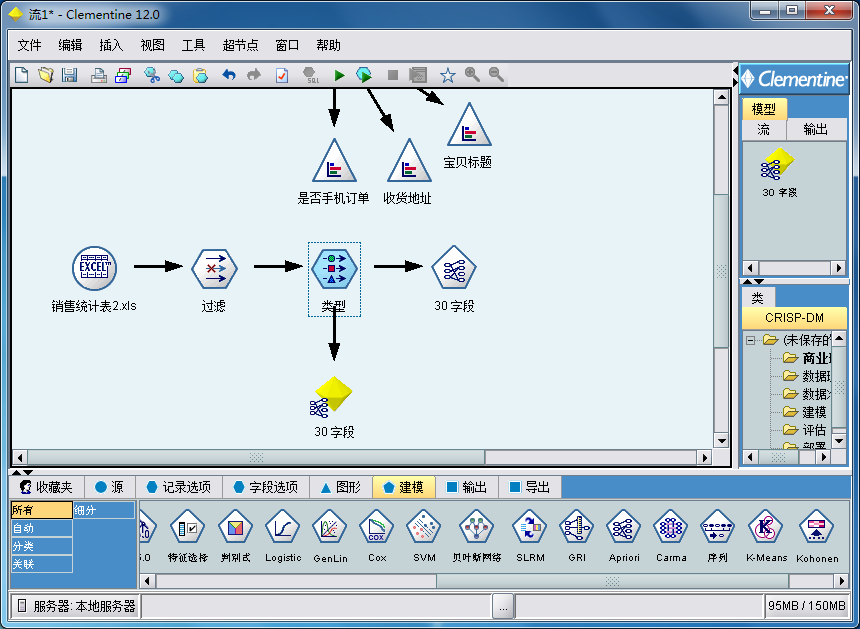Pick the Kohonen node in palette
Screen dimensions: 860x629
(x=817, y=536)
